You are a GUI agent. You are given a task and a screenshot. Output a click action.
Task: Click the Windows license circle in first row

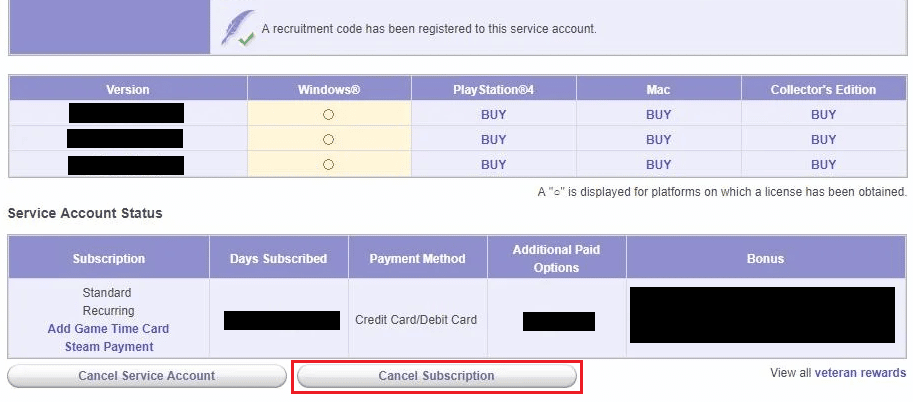pyautogui.click(x=328, y=115)
